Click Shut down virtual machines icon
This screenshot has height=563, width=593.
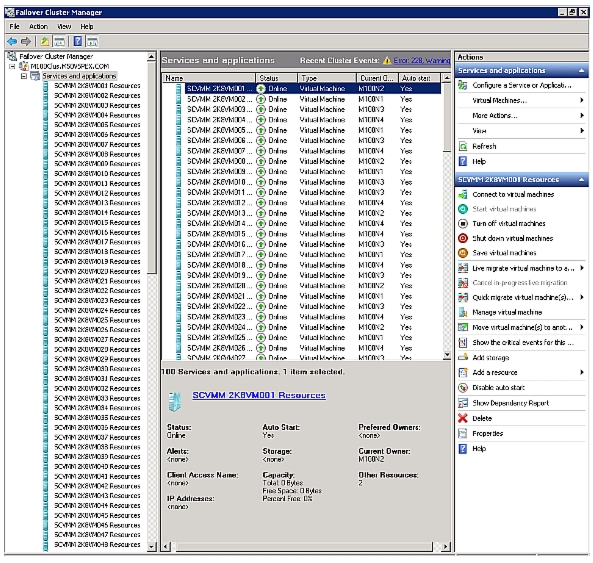coord(463,238)
